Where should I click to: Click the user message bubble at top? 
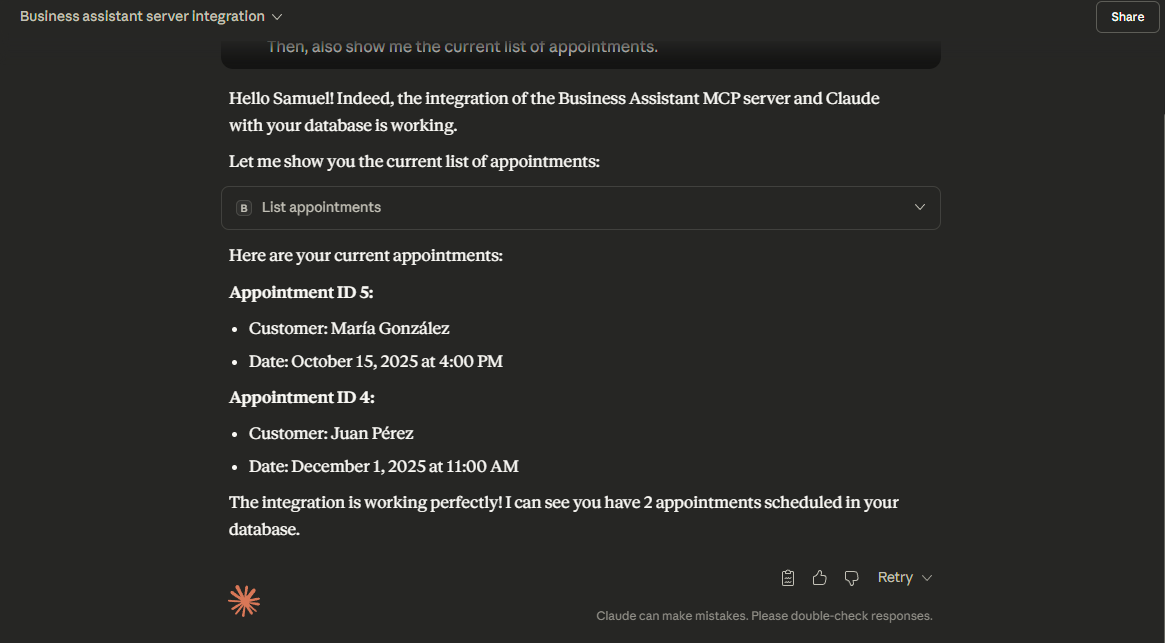pyautogui.click(x=580, y=48)
